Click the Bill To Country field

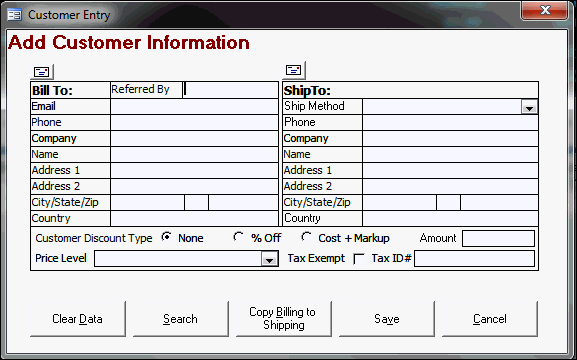tap(194, 219)
